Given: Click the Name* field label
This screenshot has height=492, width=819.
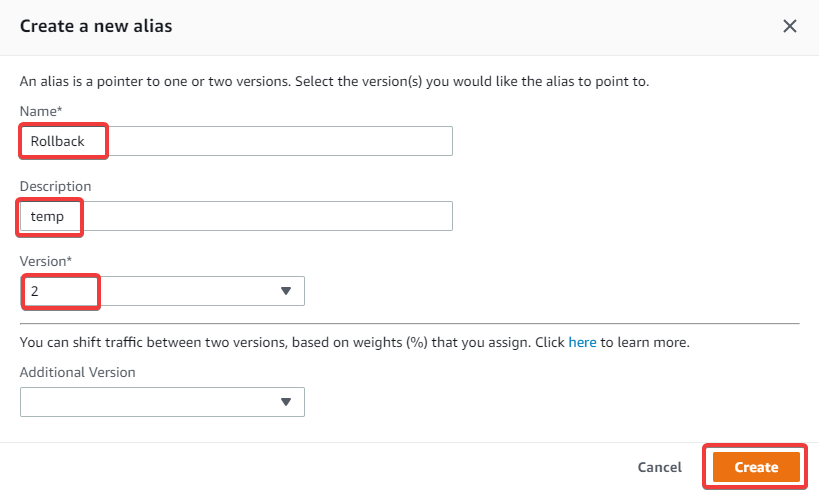Looking at the screenshot, I should (41, 111).
